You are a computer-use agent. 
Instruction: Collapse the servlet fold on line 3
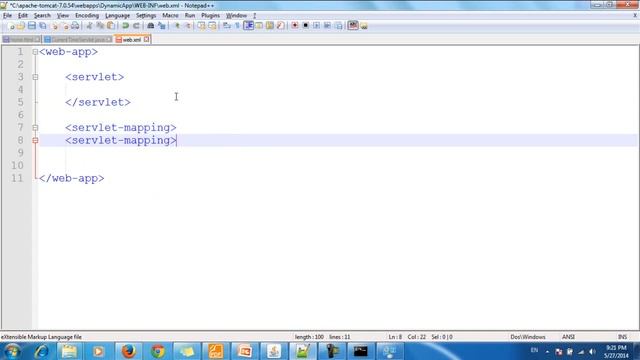(35, 77)
